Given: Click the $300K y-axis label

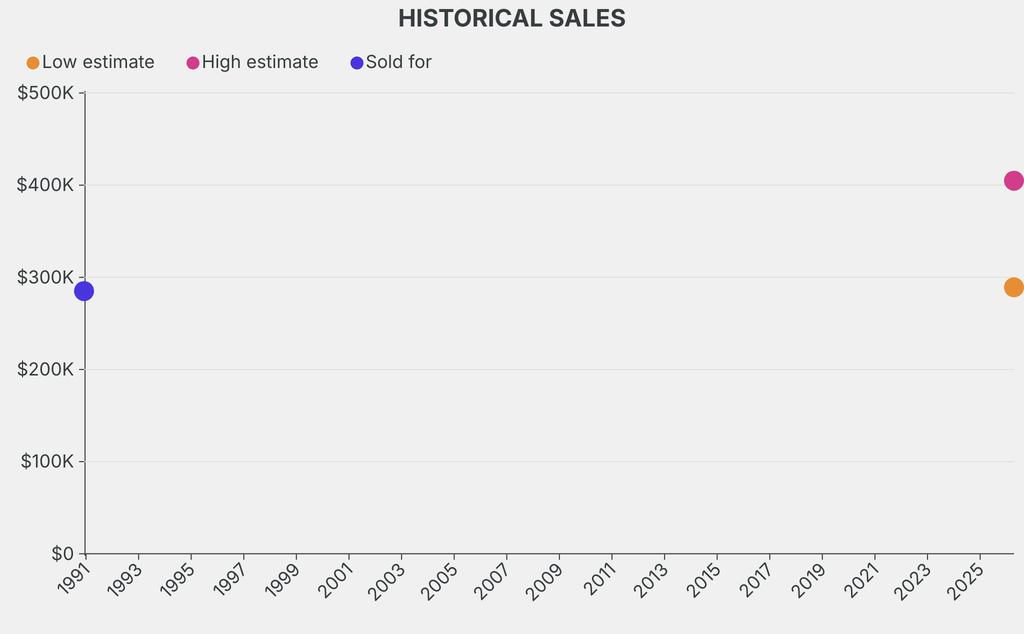Looking at the screenshot, I should pyautogui.click(x=46, y=277).
